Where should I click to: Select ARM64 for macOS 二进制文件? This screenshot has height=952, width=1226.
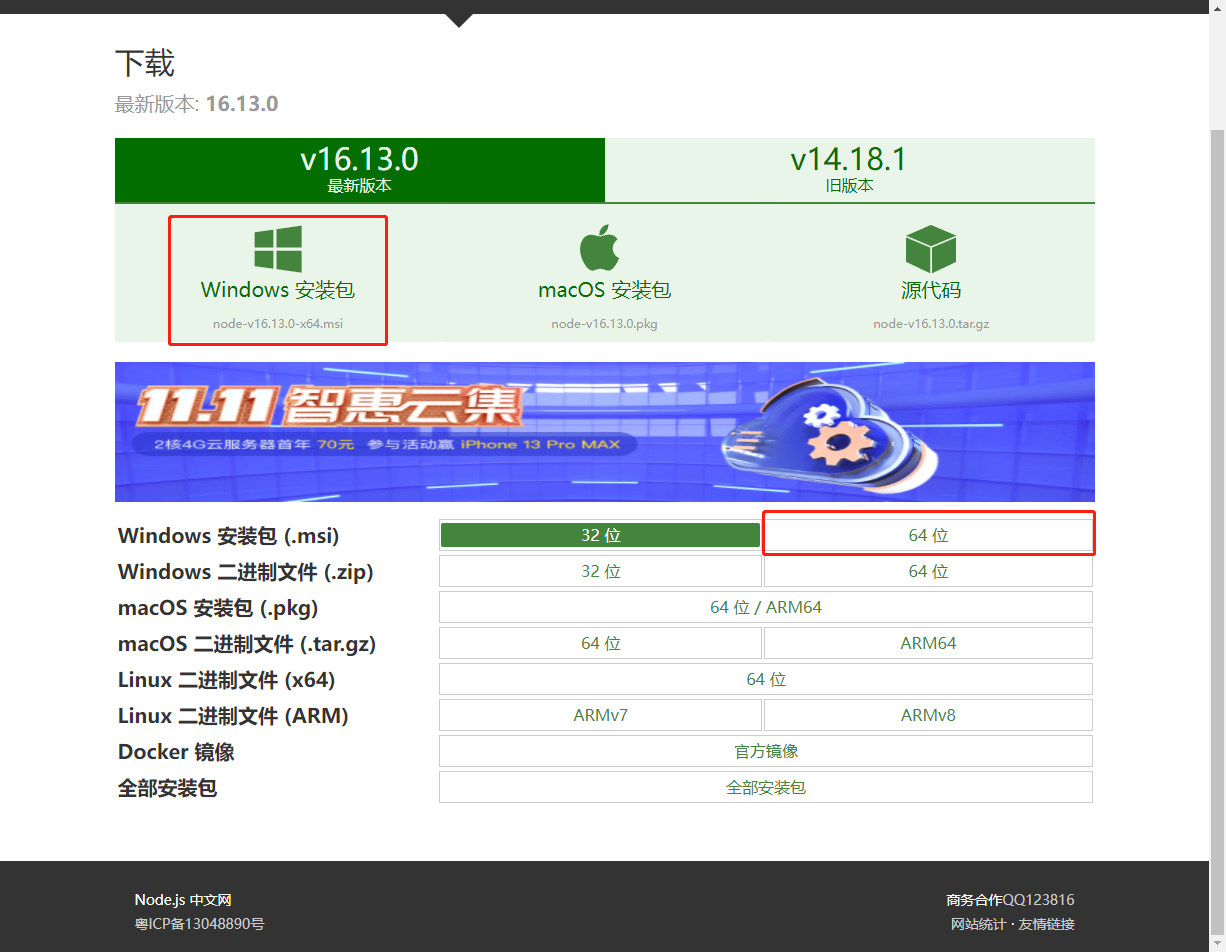[928, 643]
